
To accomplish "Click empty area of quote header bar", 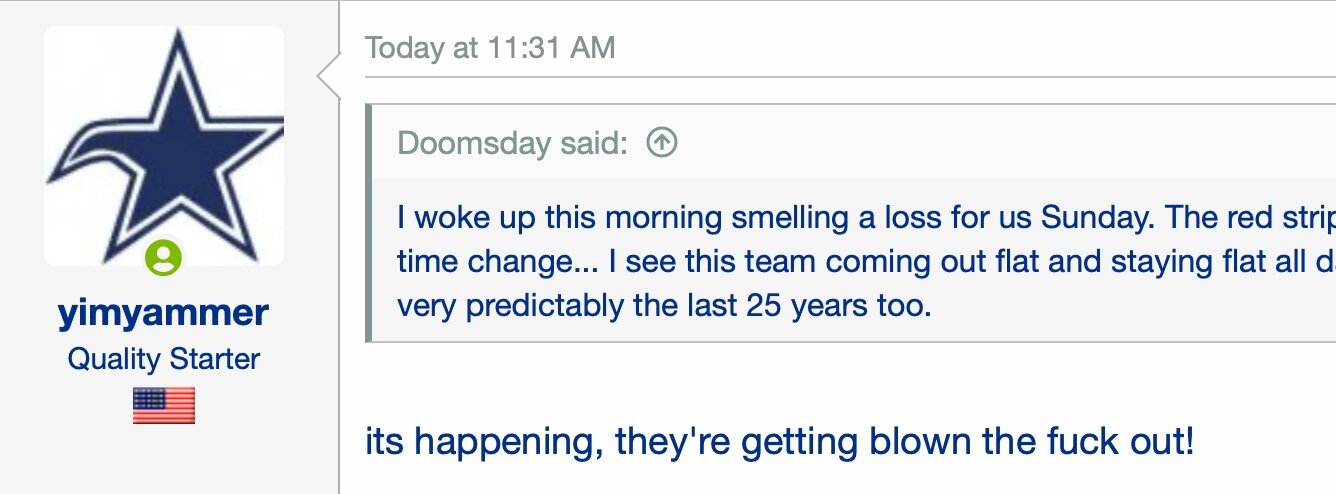I will click(x=1000, y=143).
